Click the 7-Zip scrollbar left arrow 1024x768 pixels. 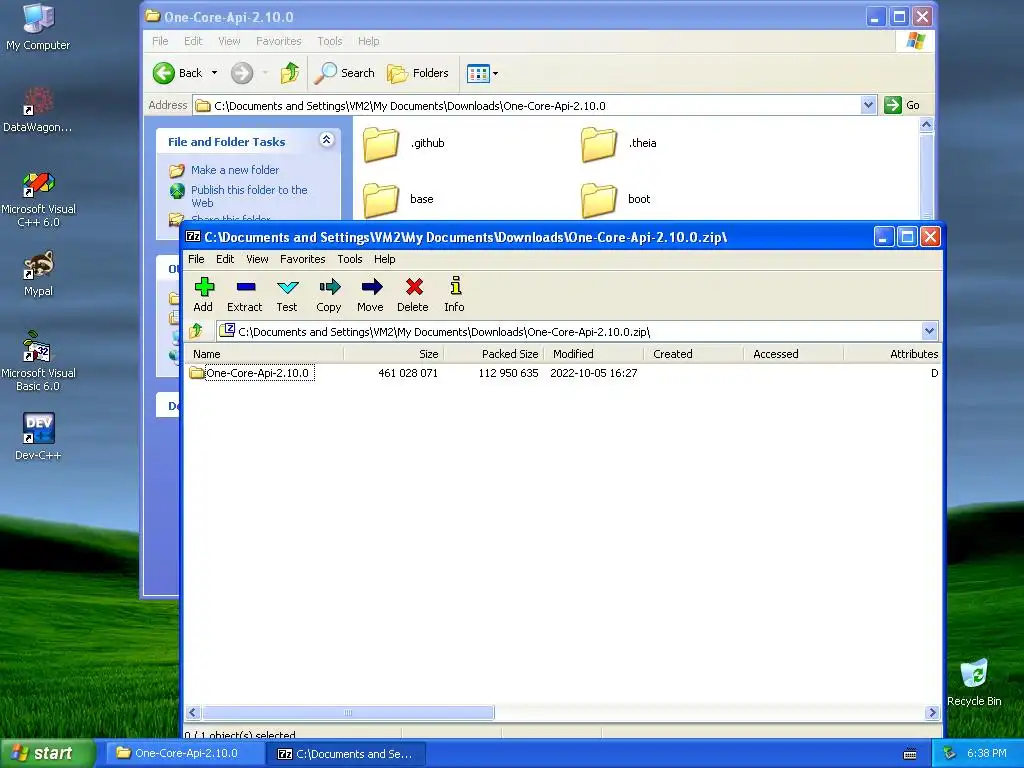(x=193, y=712)
